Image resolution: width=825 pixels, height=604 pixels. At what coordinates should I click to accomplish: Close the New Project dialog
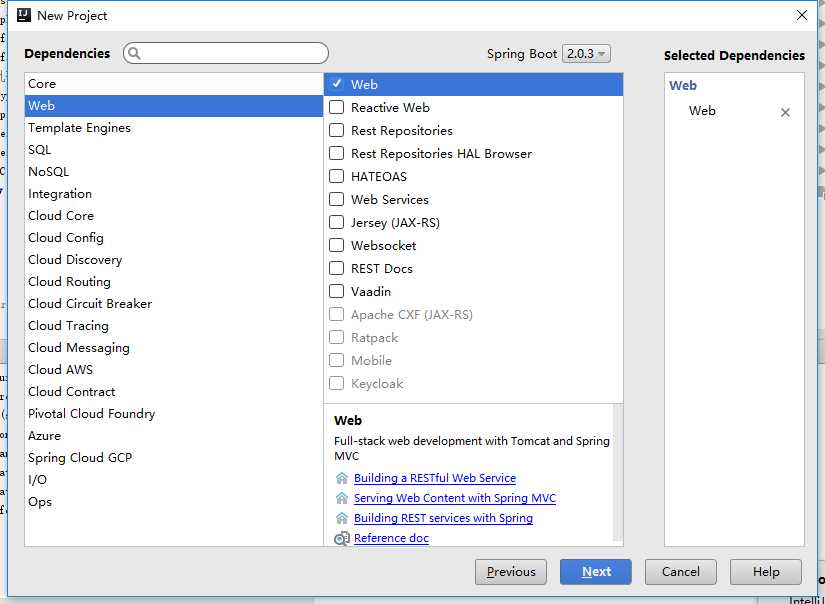coord(802,15)
